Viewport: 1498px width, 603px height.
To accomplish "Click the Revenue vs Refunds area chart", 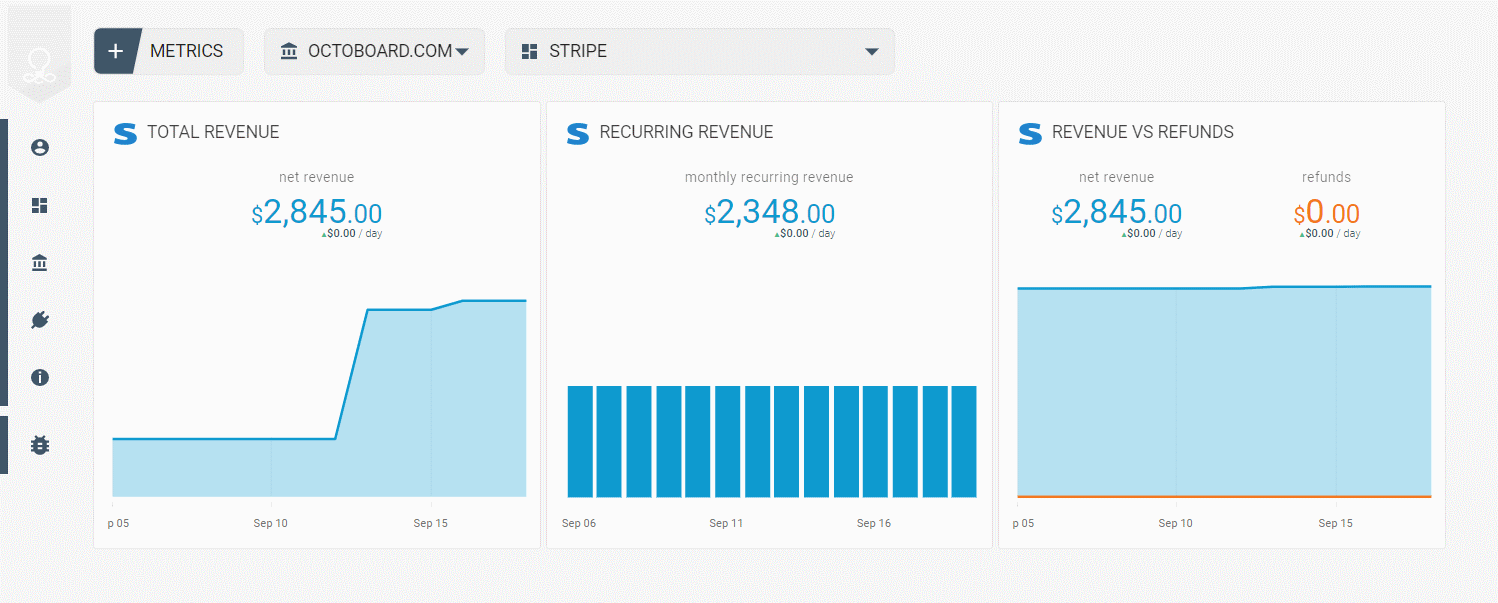I will 1224,391.
